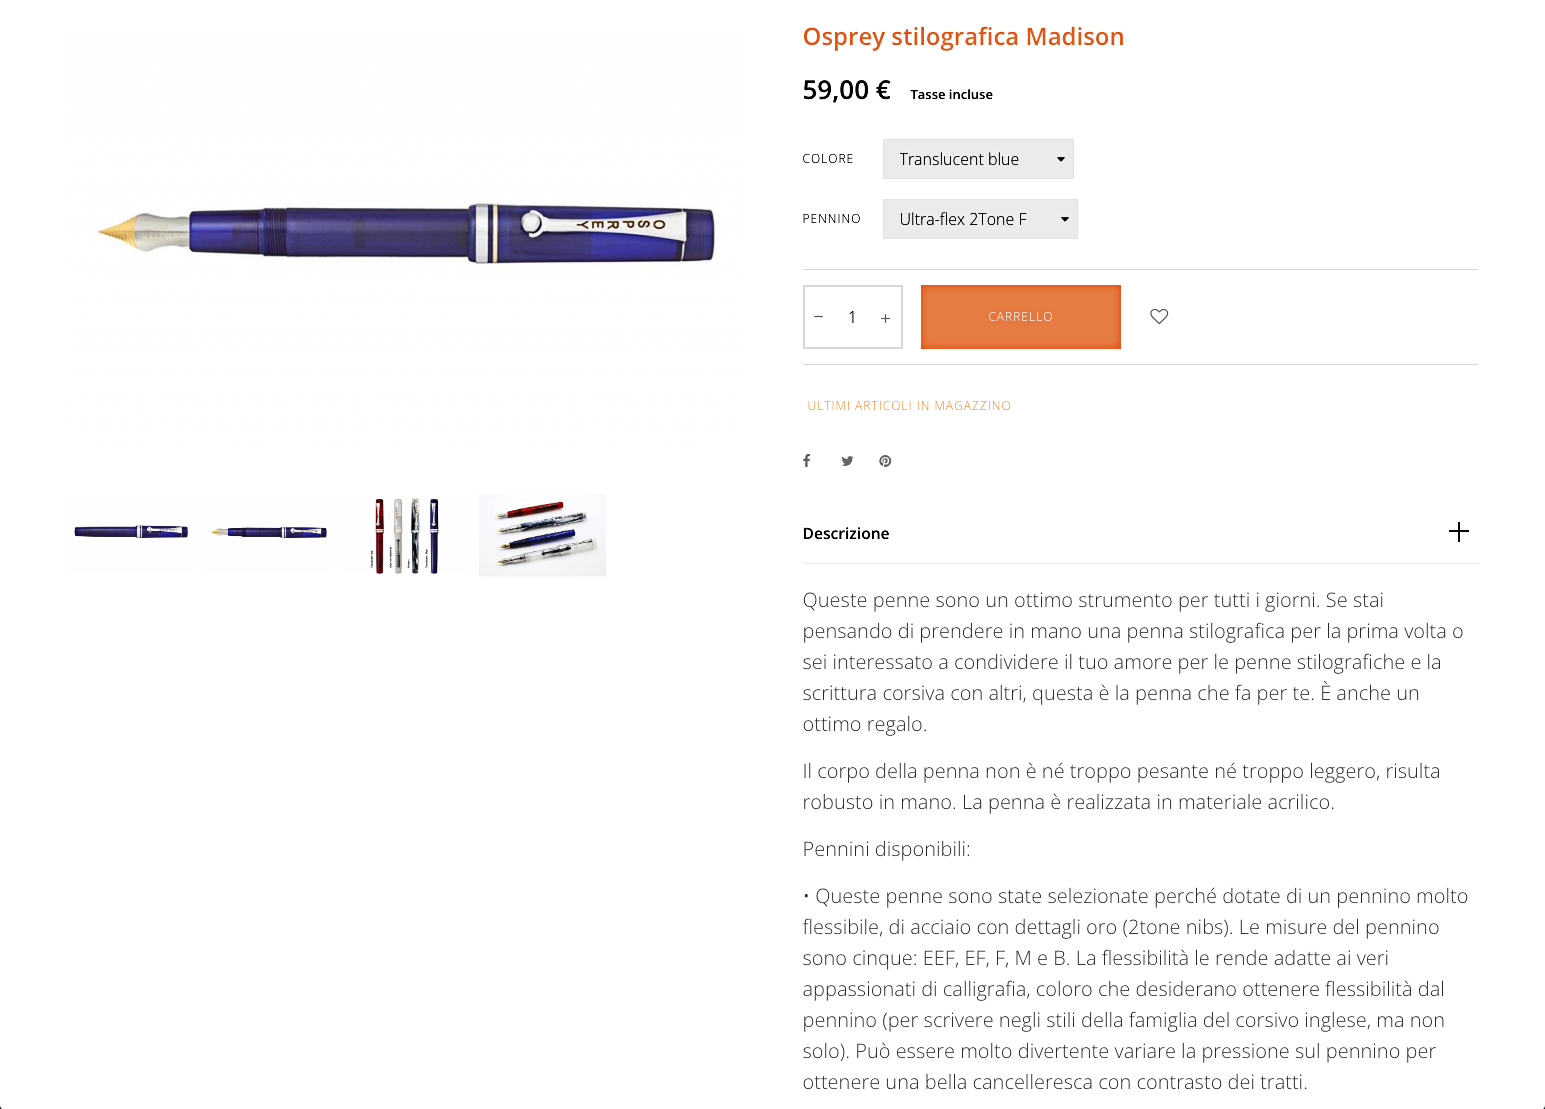Add pen to wishlist with heart icon

1159,317
